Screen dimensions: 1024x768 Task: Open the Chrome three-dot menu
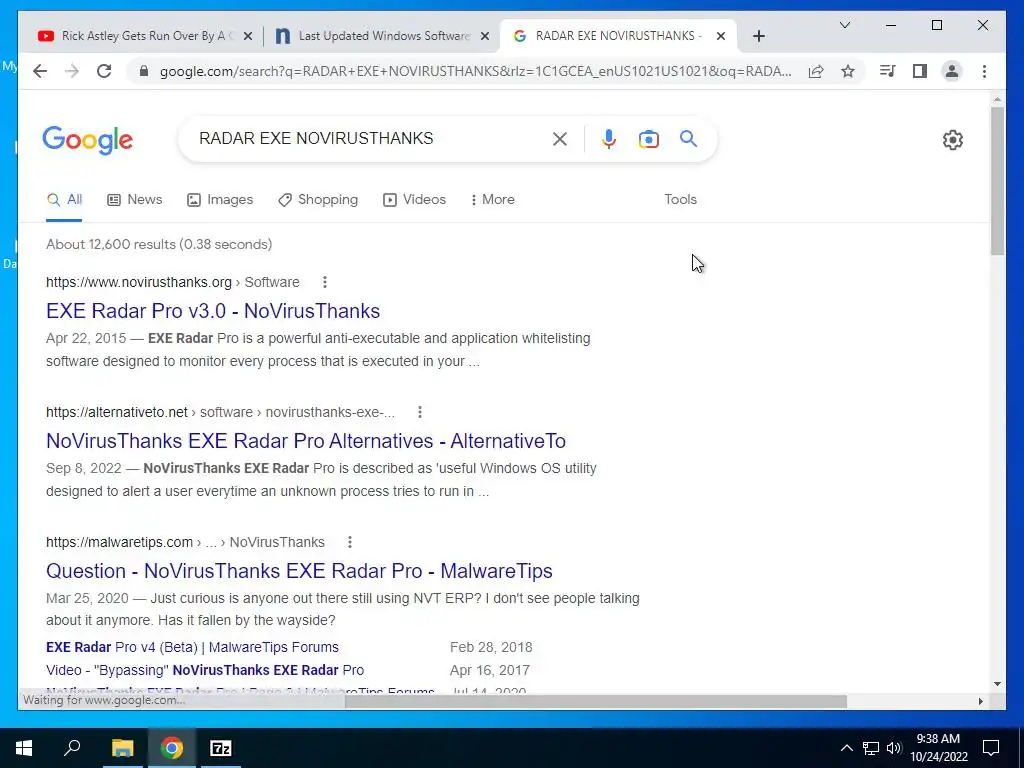click(984, 71)
